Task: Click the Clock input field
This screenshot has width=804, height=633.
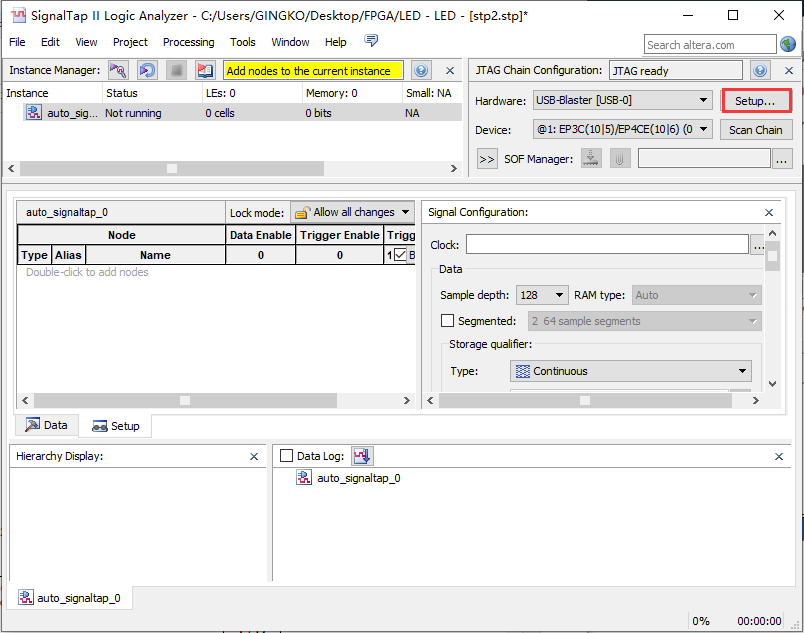Action: [606, 245]
